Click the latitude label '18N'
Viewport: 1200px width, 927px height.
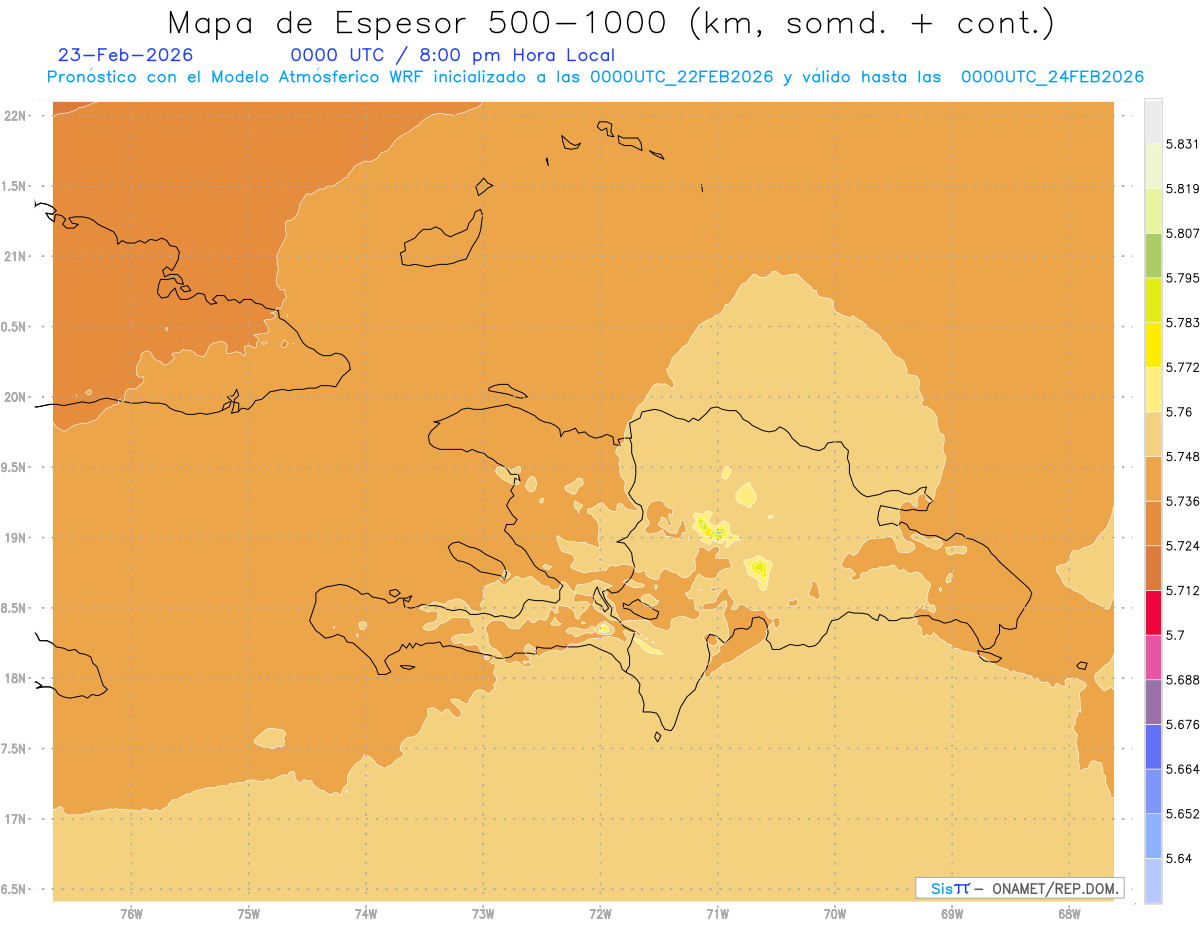[x=16, y=678]
